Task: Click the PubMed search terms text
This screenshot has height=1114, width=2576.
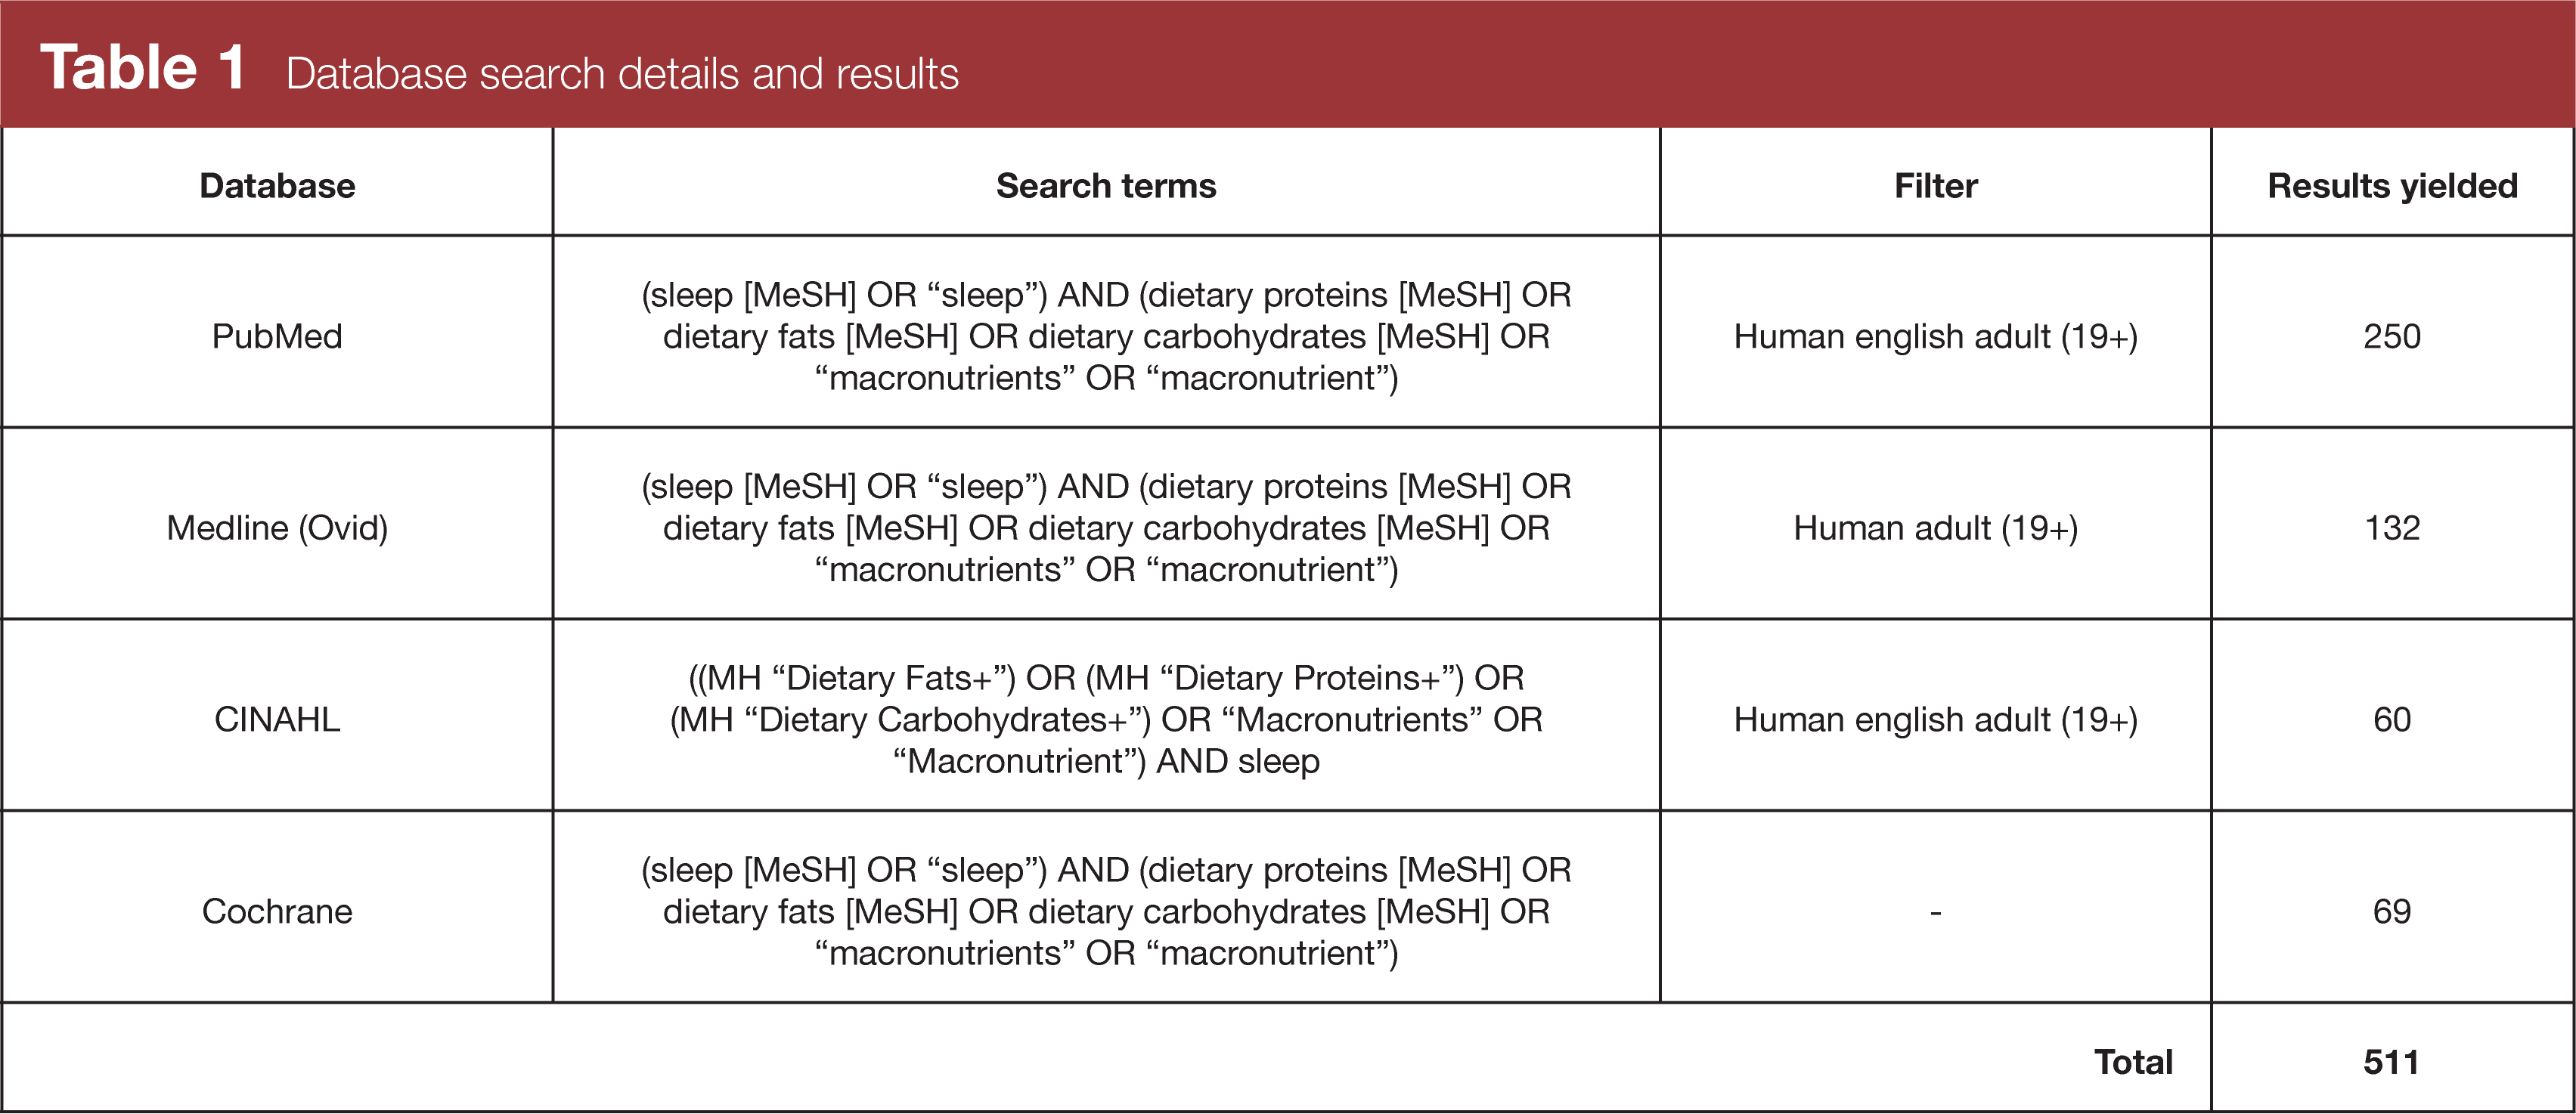Action: (x=1106, y=336)
